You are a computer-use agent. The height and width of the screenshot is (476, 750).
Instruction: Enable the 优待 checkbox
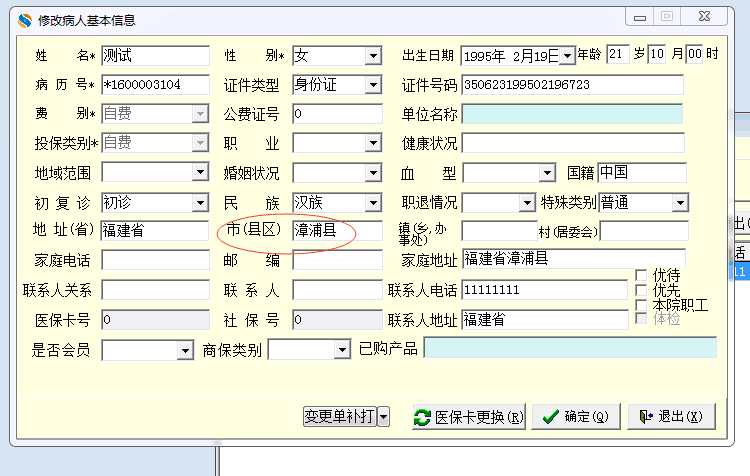(x=641, y=275)
